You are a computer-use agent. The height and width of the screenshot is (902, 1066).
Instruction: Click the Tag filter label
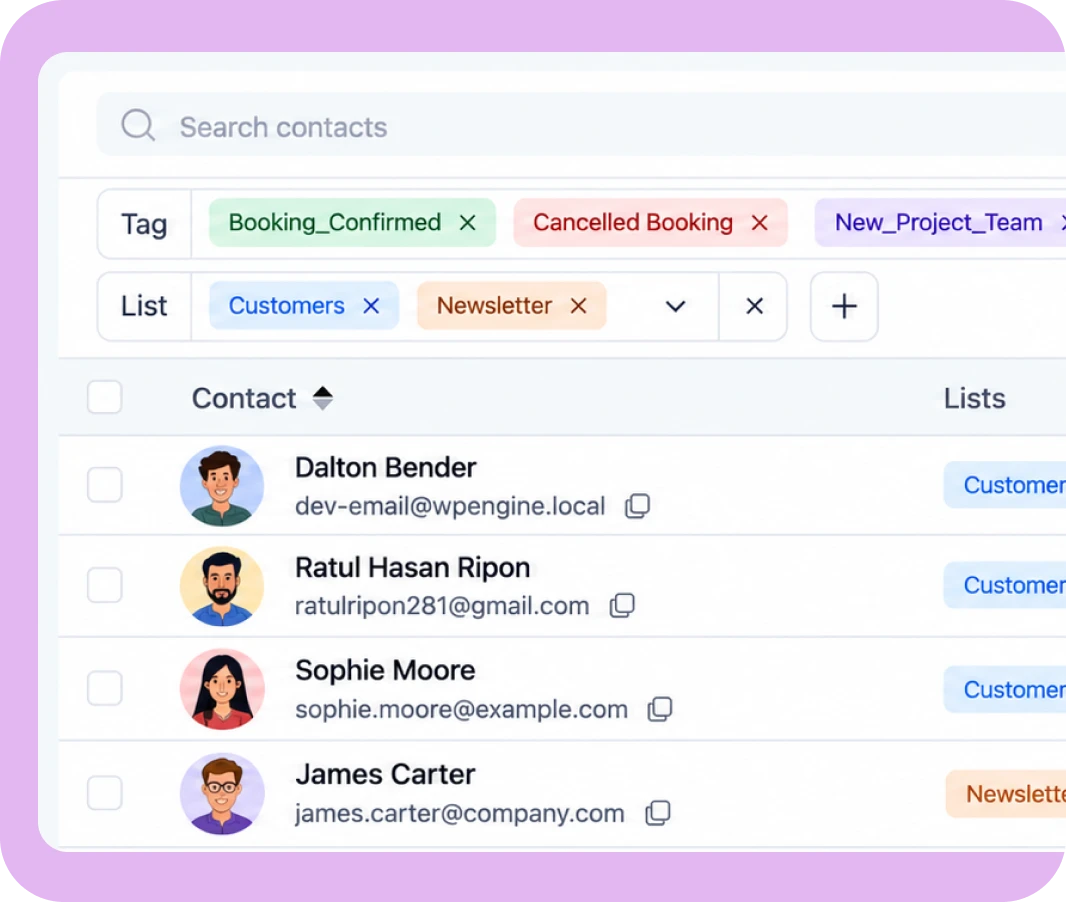click(x=144, y=224)
